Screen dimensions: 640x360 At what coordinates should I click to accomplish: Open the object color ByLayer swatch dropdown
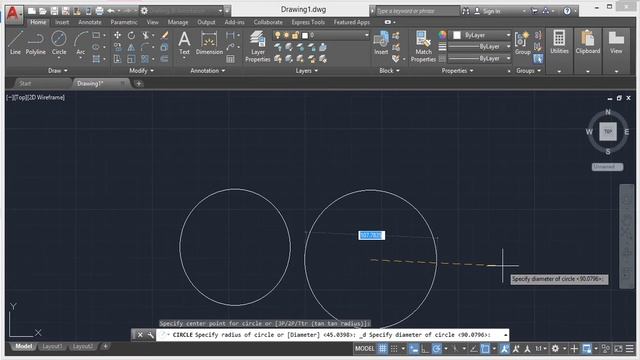pyautogui.click(x=479, y=36)
